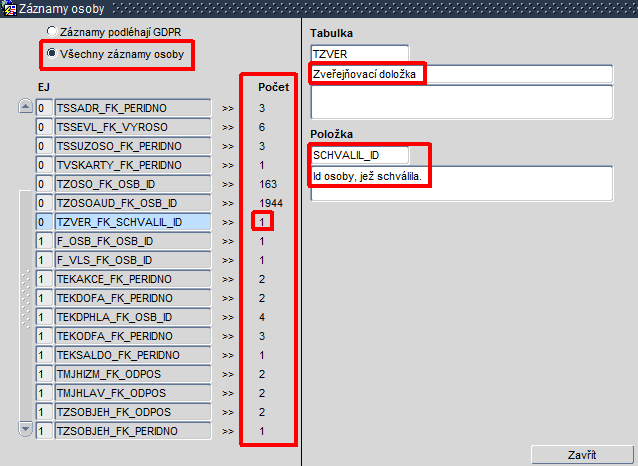Click >> button for TZSOBJEH_FK_PERIDNO
638x466 pixels.
click(228, 431)
